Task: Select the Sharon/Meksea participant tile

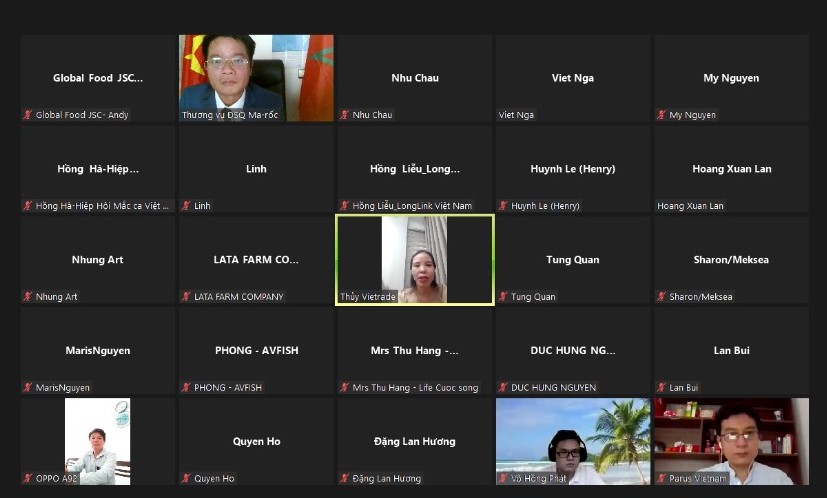Action: (731, 259)
